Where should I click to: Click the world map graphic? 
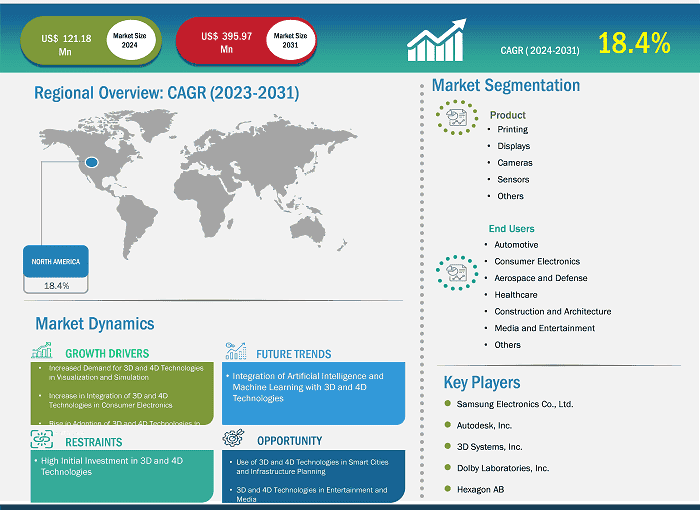coord(198,184)
